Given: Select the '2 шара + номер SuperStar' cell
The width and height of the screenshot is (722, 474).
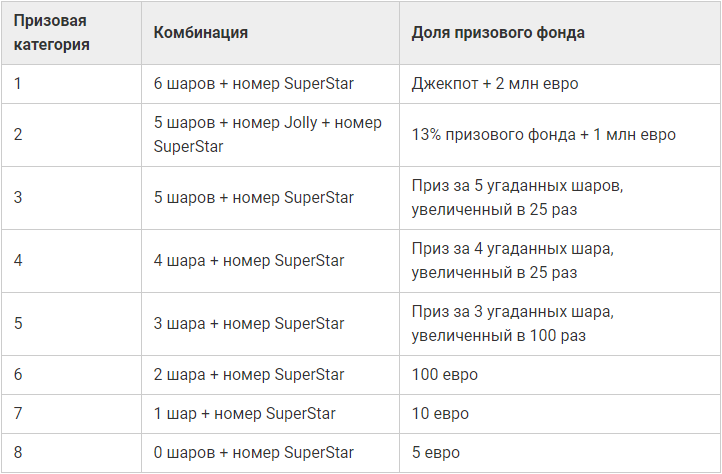Looking at the screenshot, I should point(249,375).
